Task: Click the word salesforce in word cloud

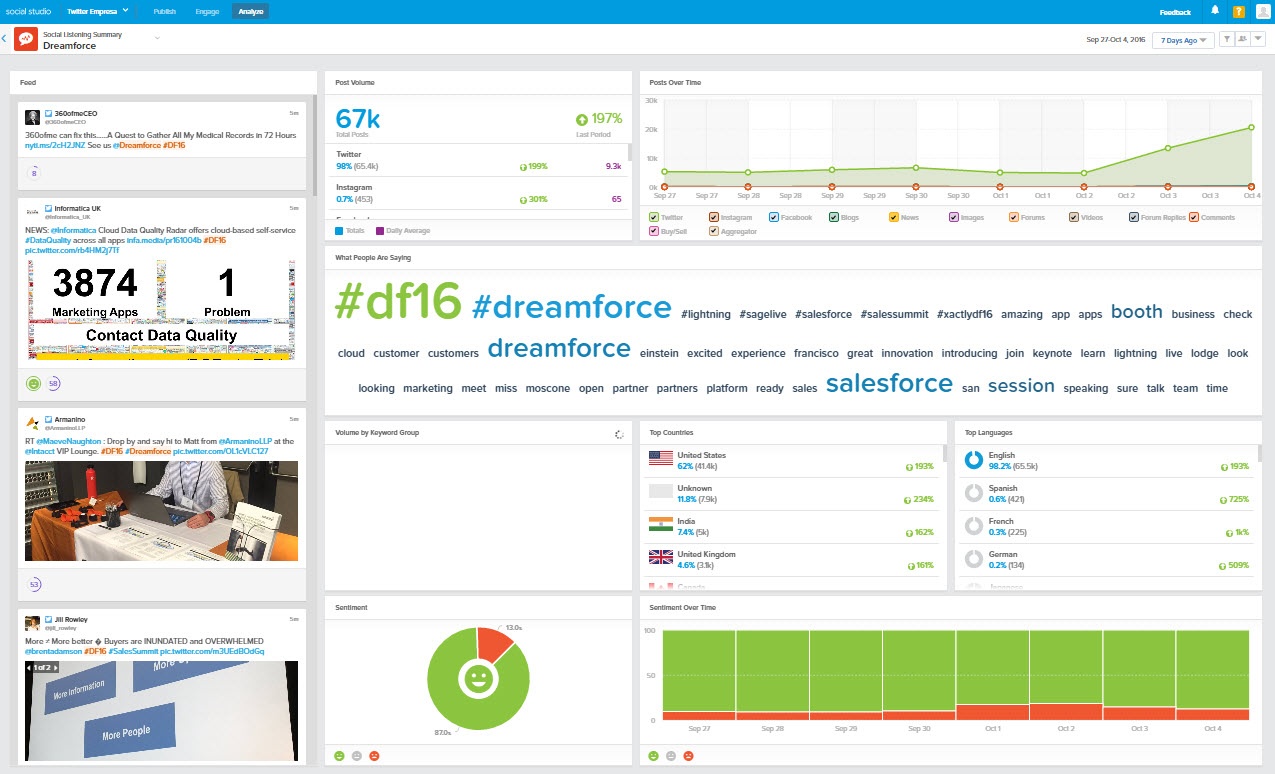Action: pyautogui.click(x=889, y=383)
